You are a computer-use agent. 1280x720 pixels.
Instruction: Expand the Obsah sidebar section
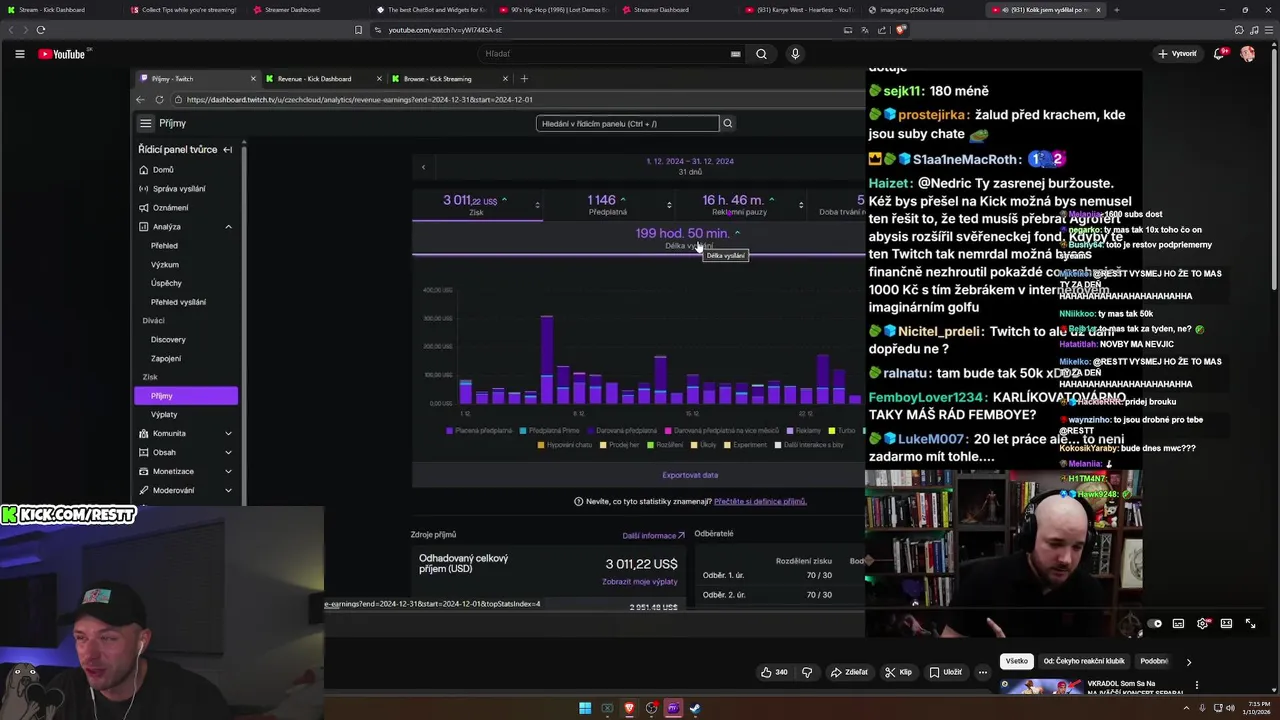[x=228, y=452]
